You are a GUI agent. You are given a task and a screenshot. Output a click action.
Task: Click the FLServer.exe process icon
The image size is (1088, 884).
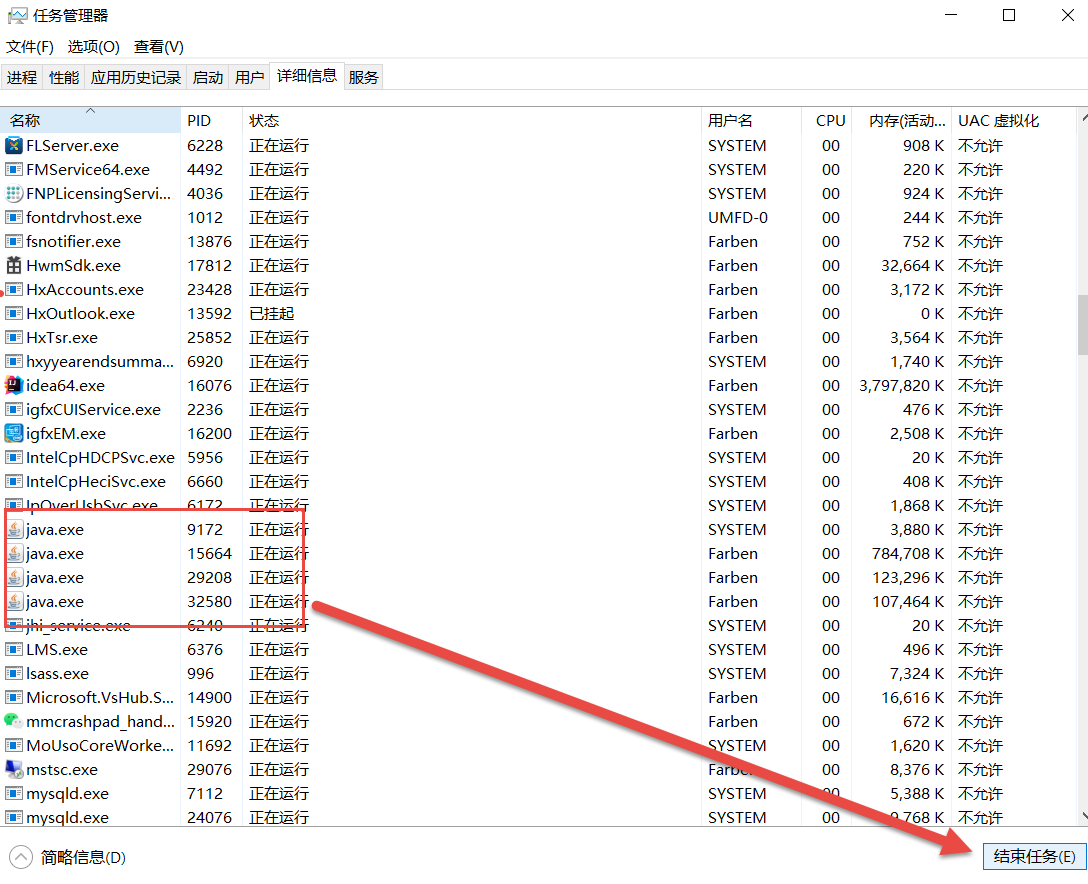tap(14, 146)
